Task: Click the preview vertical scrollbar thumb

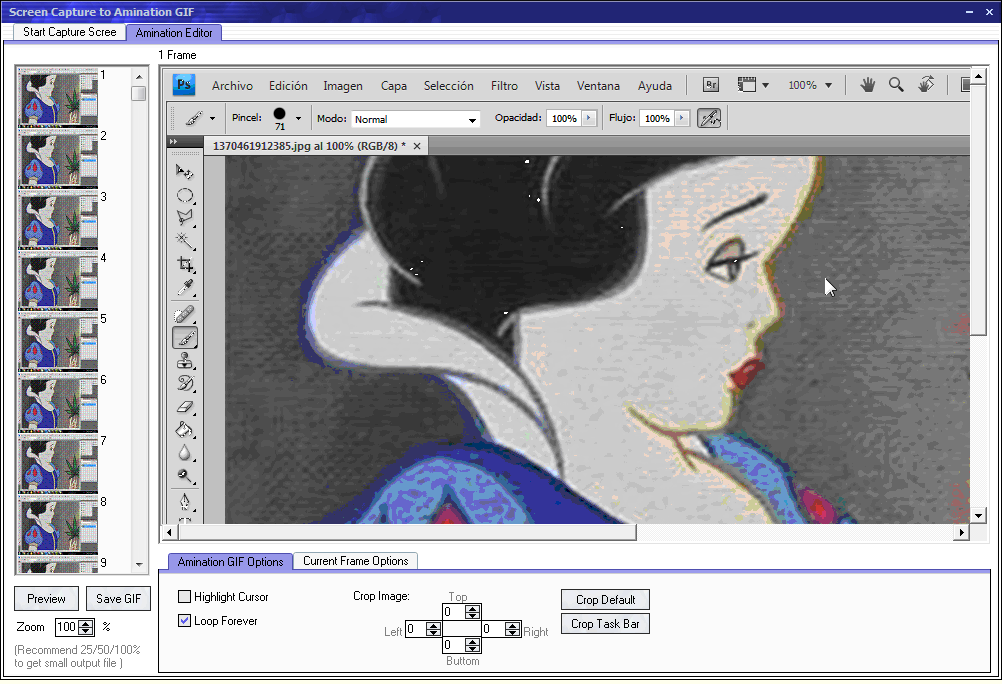Action: 978,209
